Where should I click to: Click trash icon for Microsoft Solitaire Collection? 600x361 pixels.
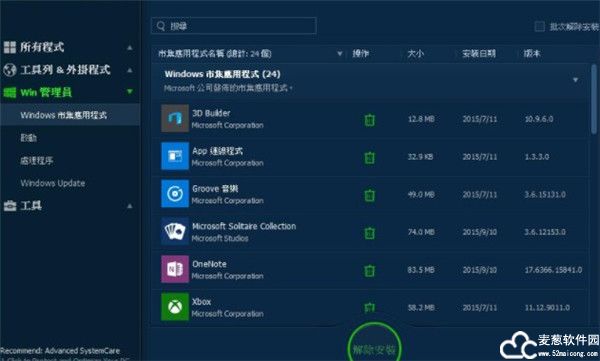(x=369, y=233)
